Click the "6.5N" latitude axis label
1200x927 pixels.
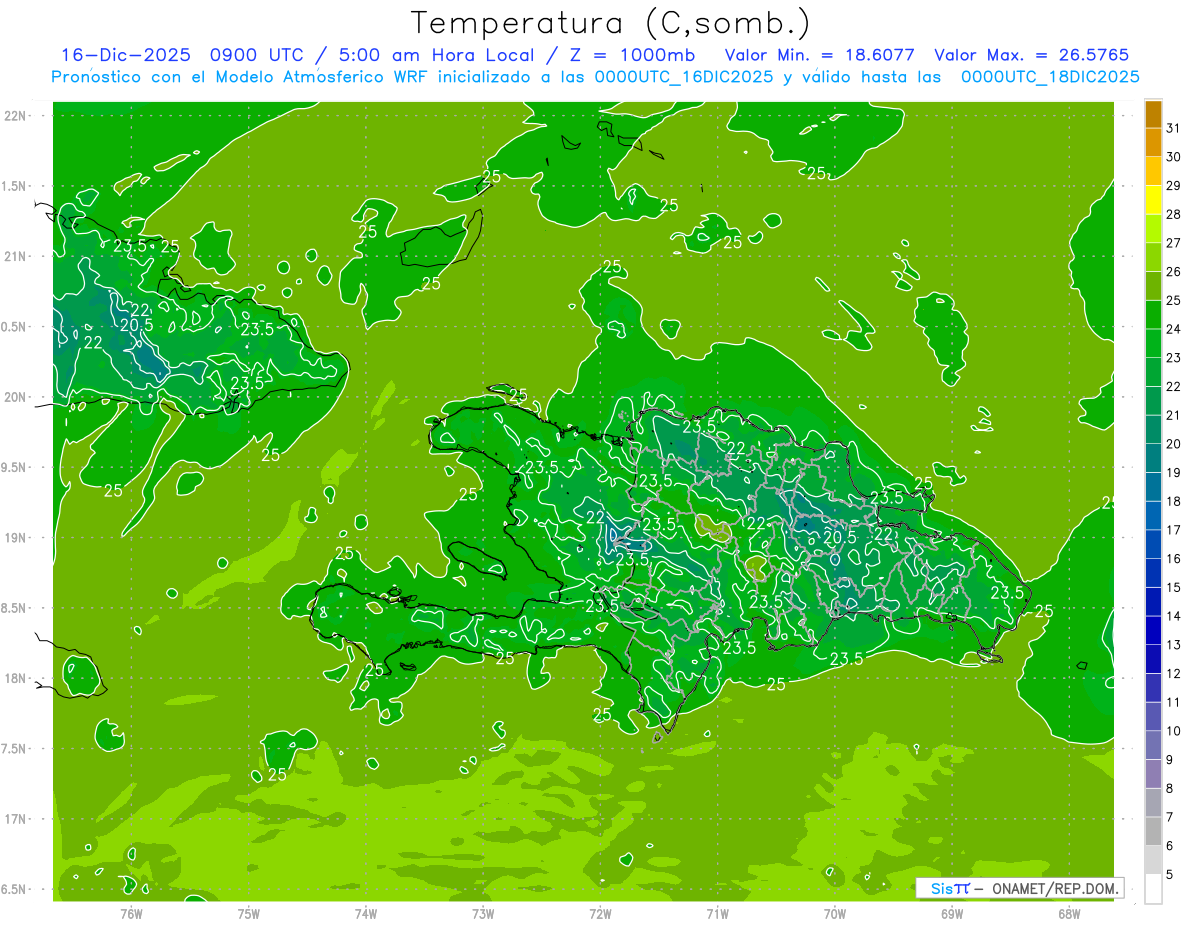coord(14,890)
